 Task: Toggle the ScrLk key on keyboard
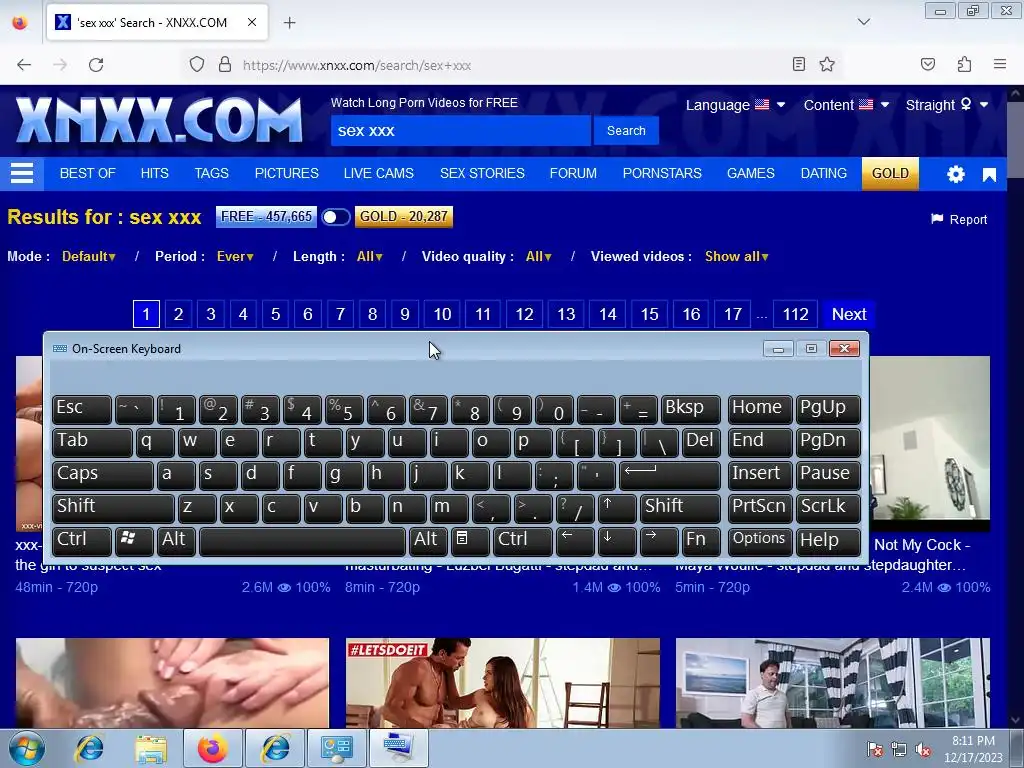tap(828, 508)
